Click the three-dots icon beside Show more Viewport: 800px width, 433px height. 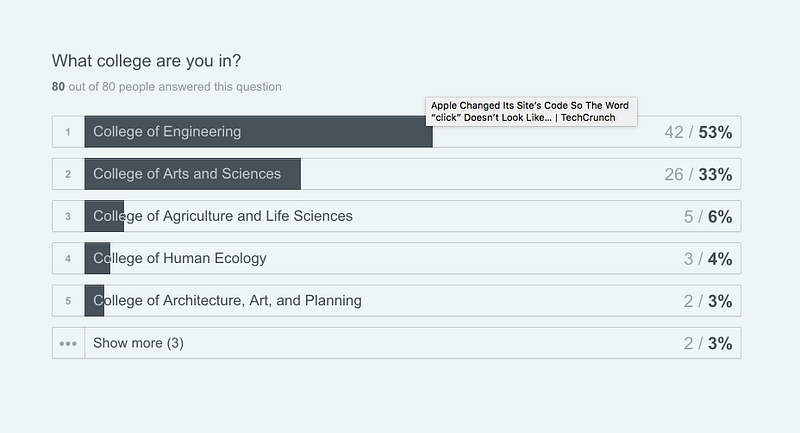[68, 343]
